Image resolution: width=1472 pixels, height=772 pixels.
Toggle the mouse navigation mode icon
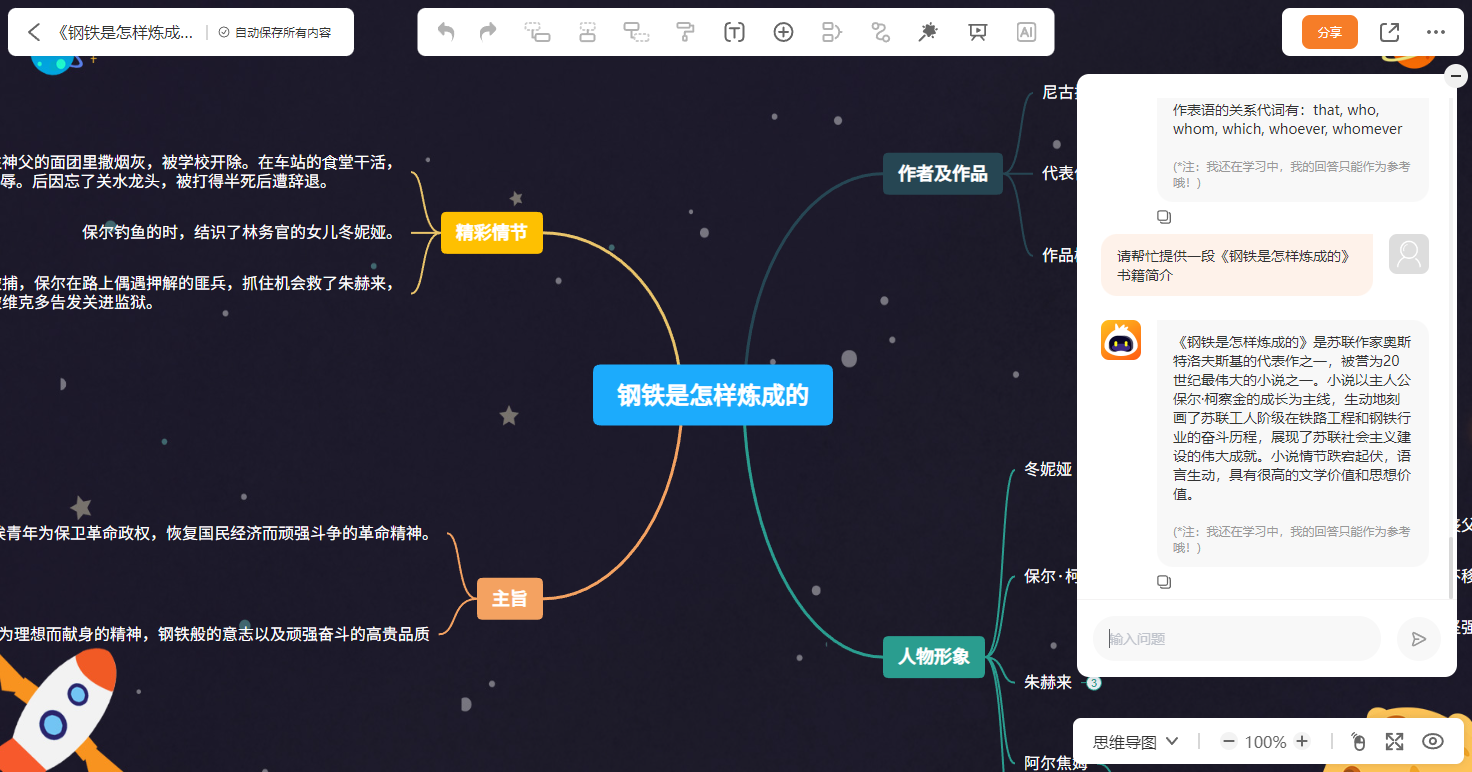point(1358,741)
